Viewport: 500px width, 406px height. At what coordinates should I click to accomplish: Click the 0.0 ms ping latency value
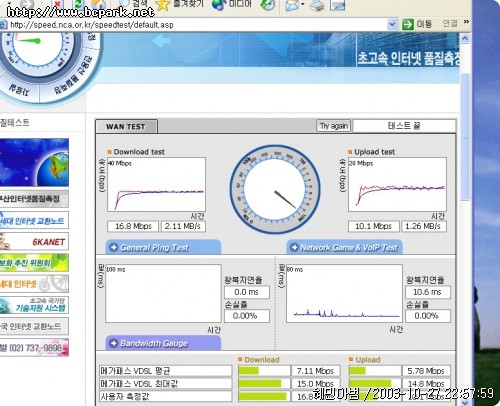247,292
